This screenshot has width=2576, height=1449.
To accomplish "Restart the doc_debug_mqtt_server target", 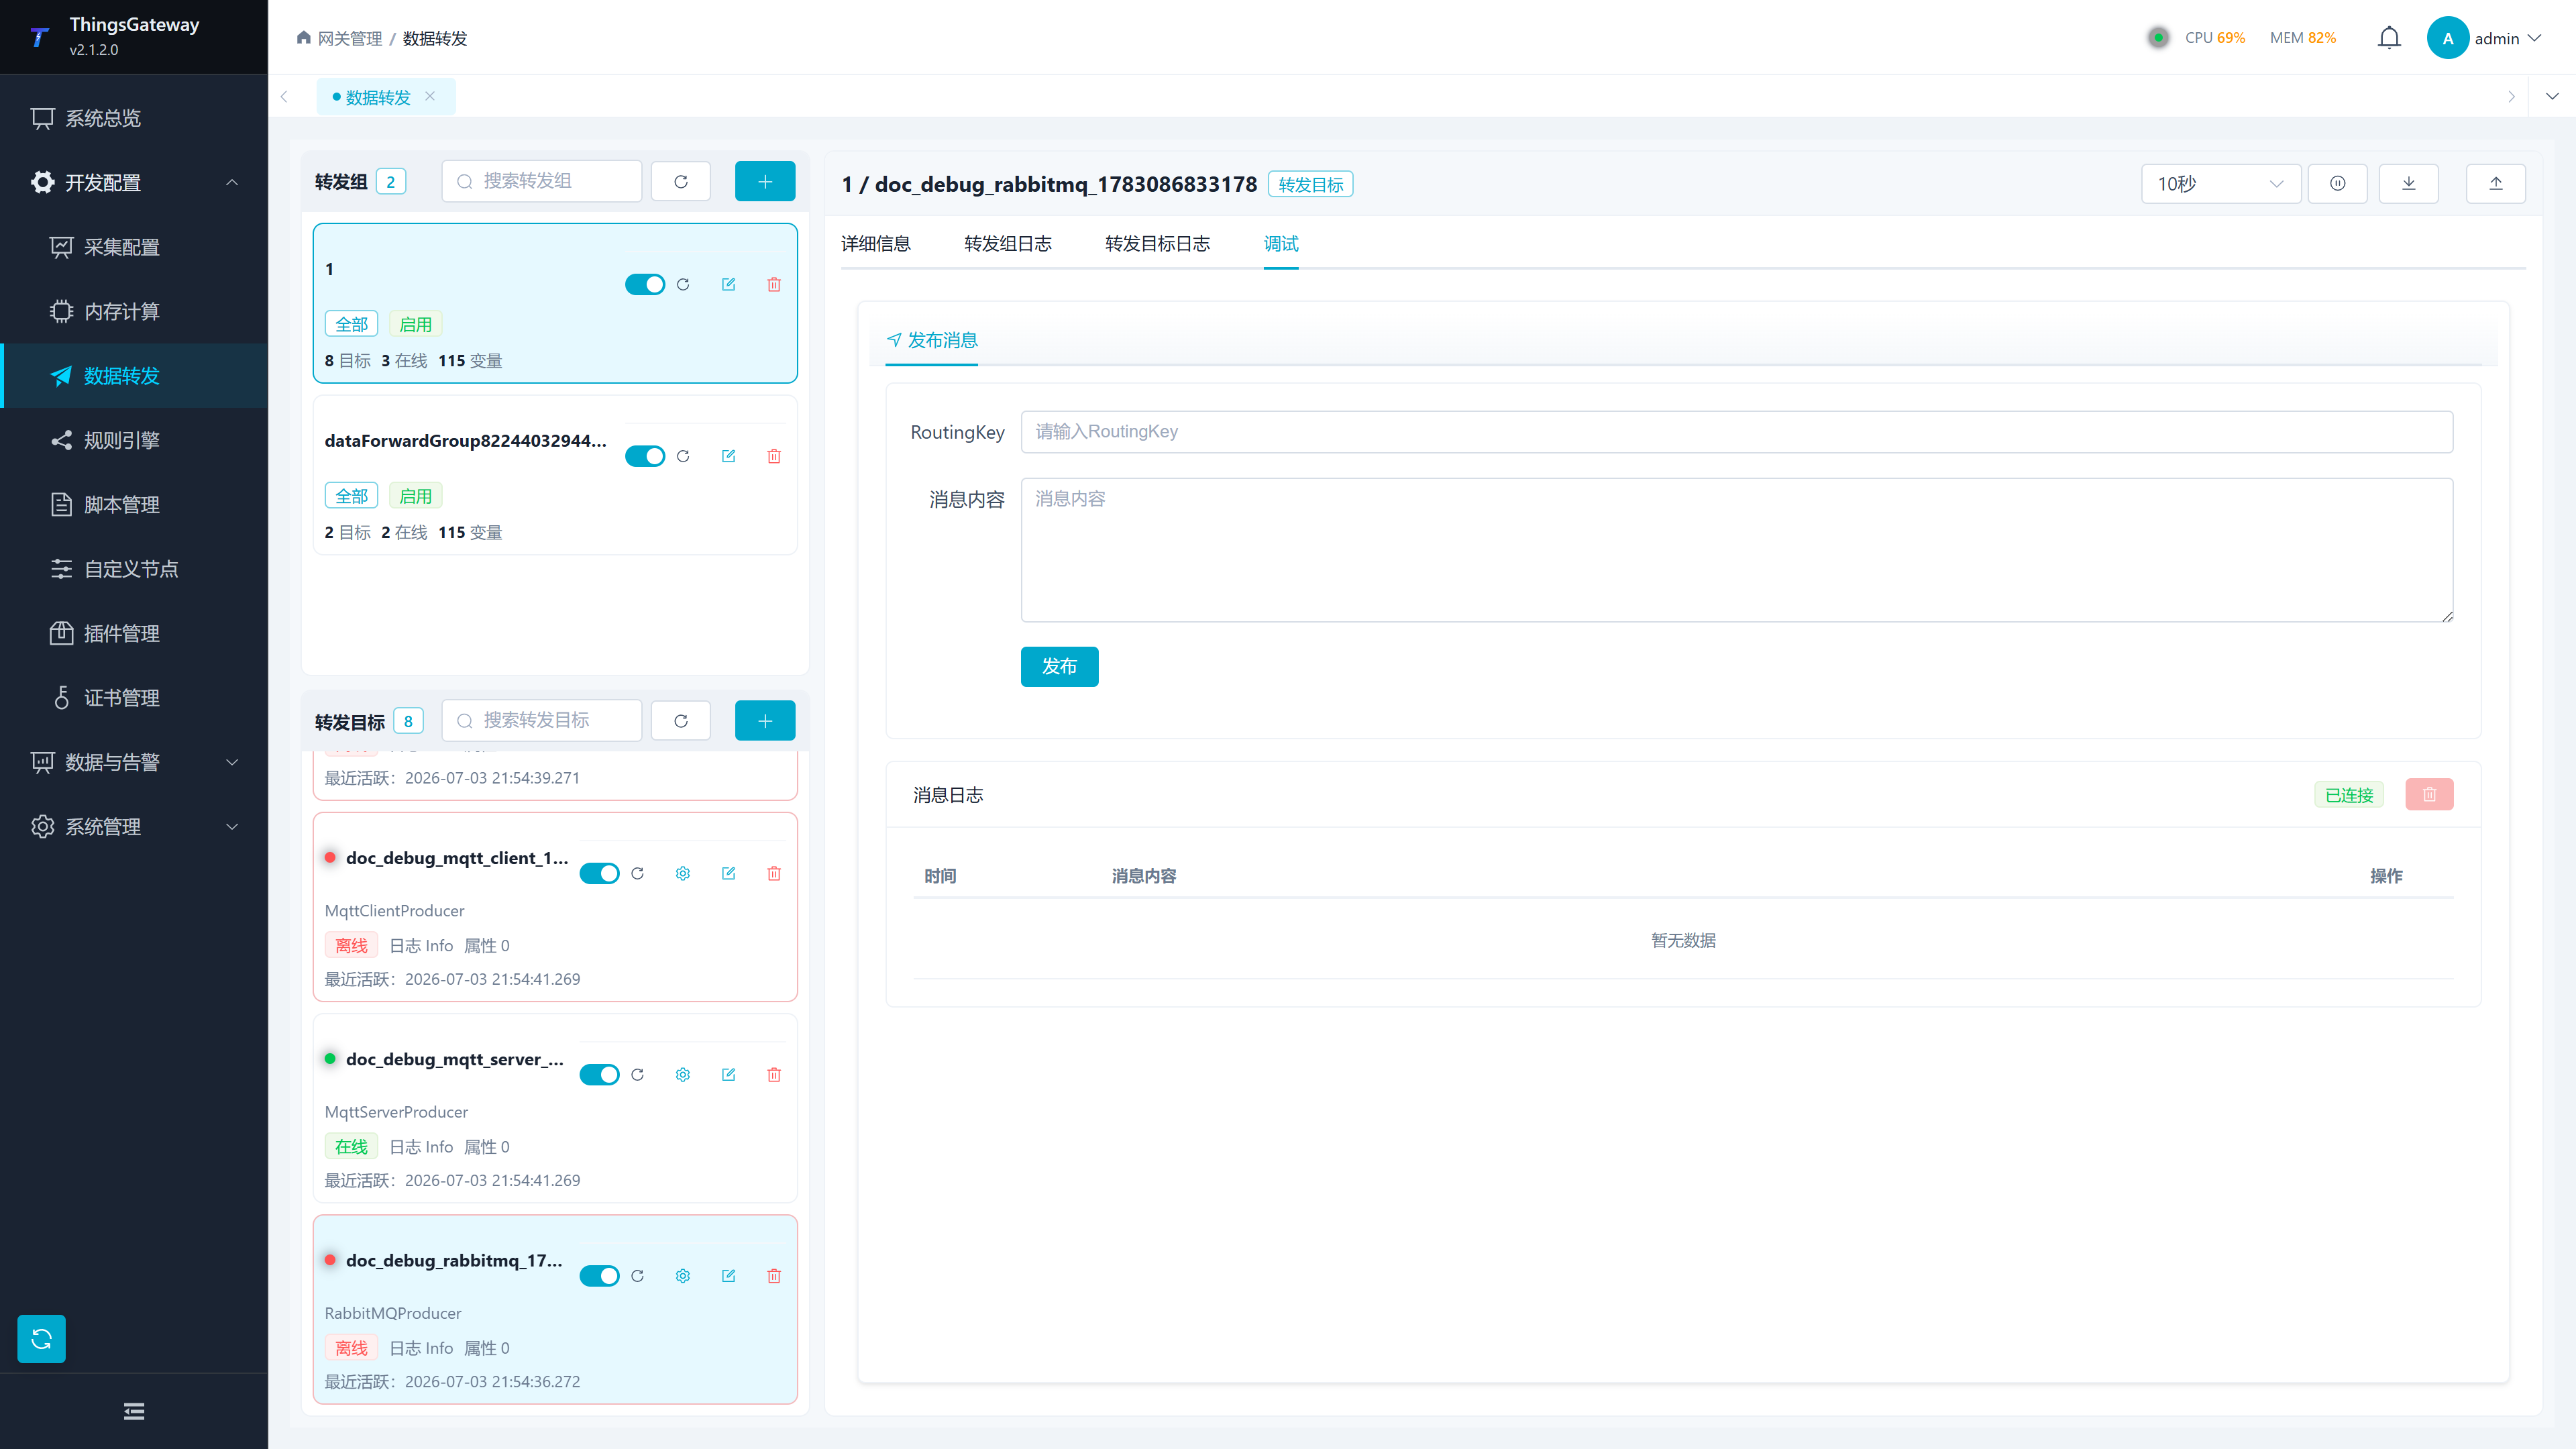I will 638,1075.
